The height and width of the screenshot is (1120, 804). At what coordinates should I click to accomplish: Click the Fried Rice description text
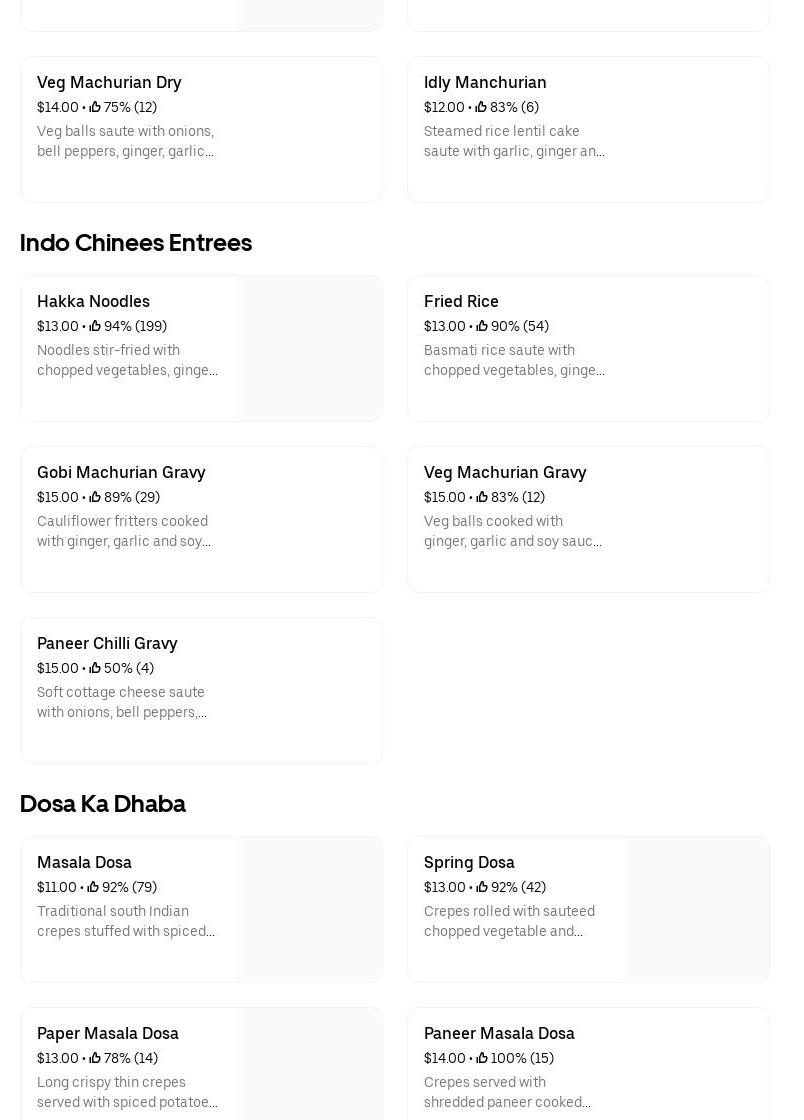point(514,360)
